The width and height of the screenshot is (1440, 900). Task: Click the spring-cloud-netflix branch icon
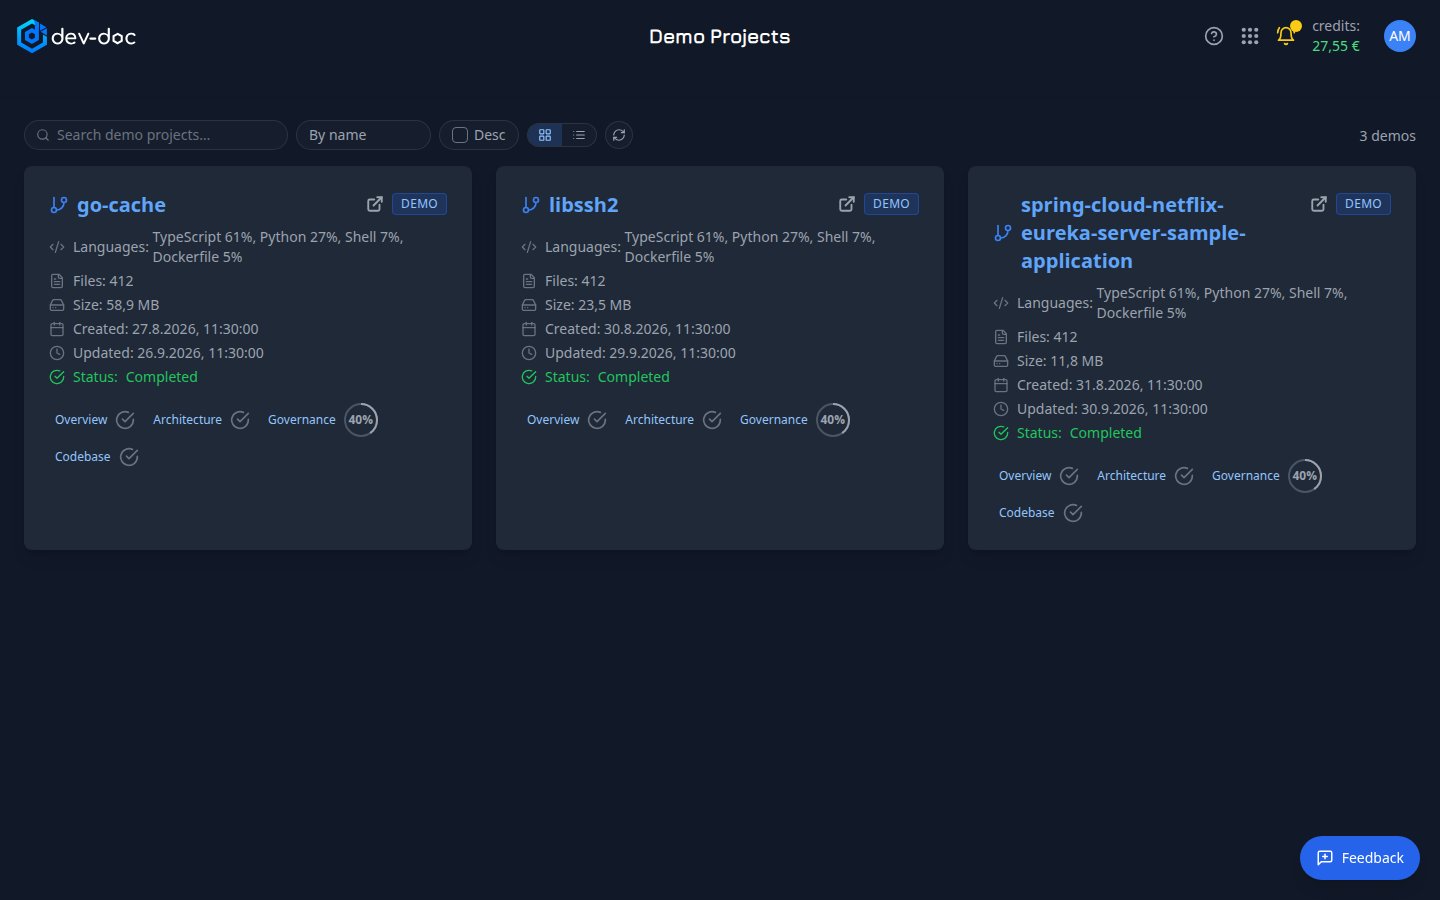click(1003, 233)
